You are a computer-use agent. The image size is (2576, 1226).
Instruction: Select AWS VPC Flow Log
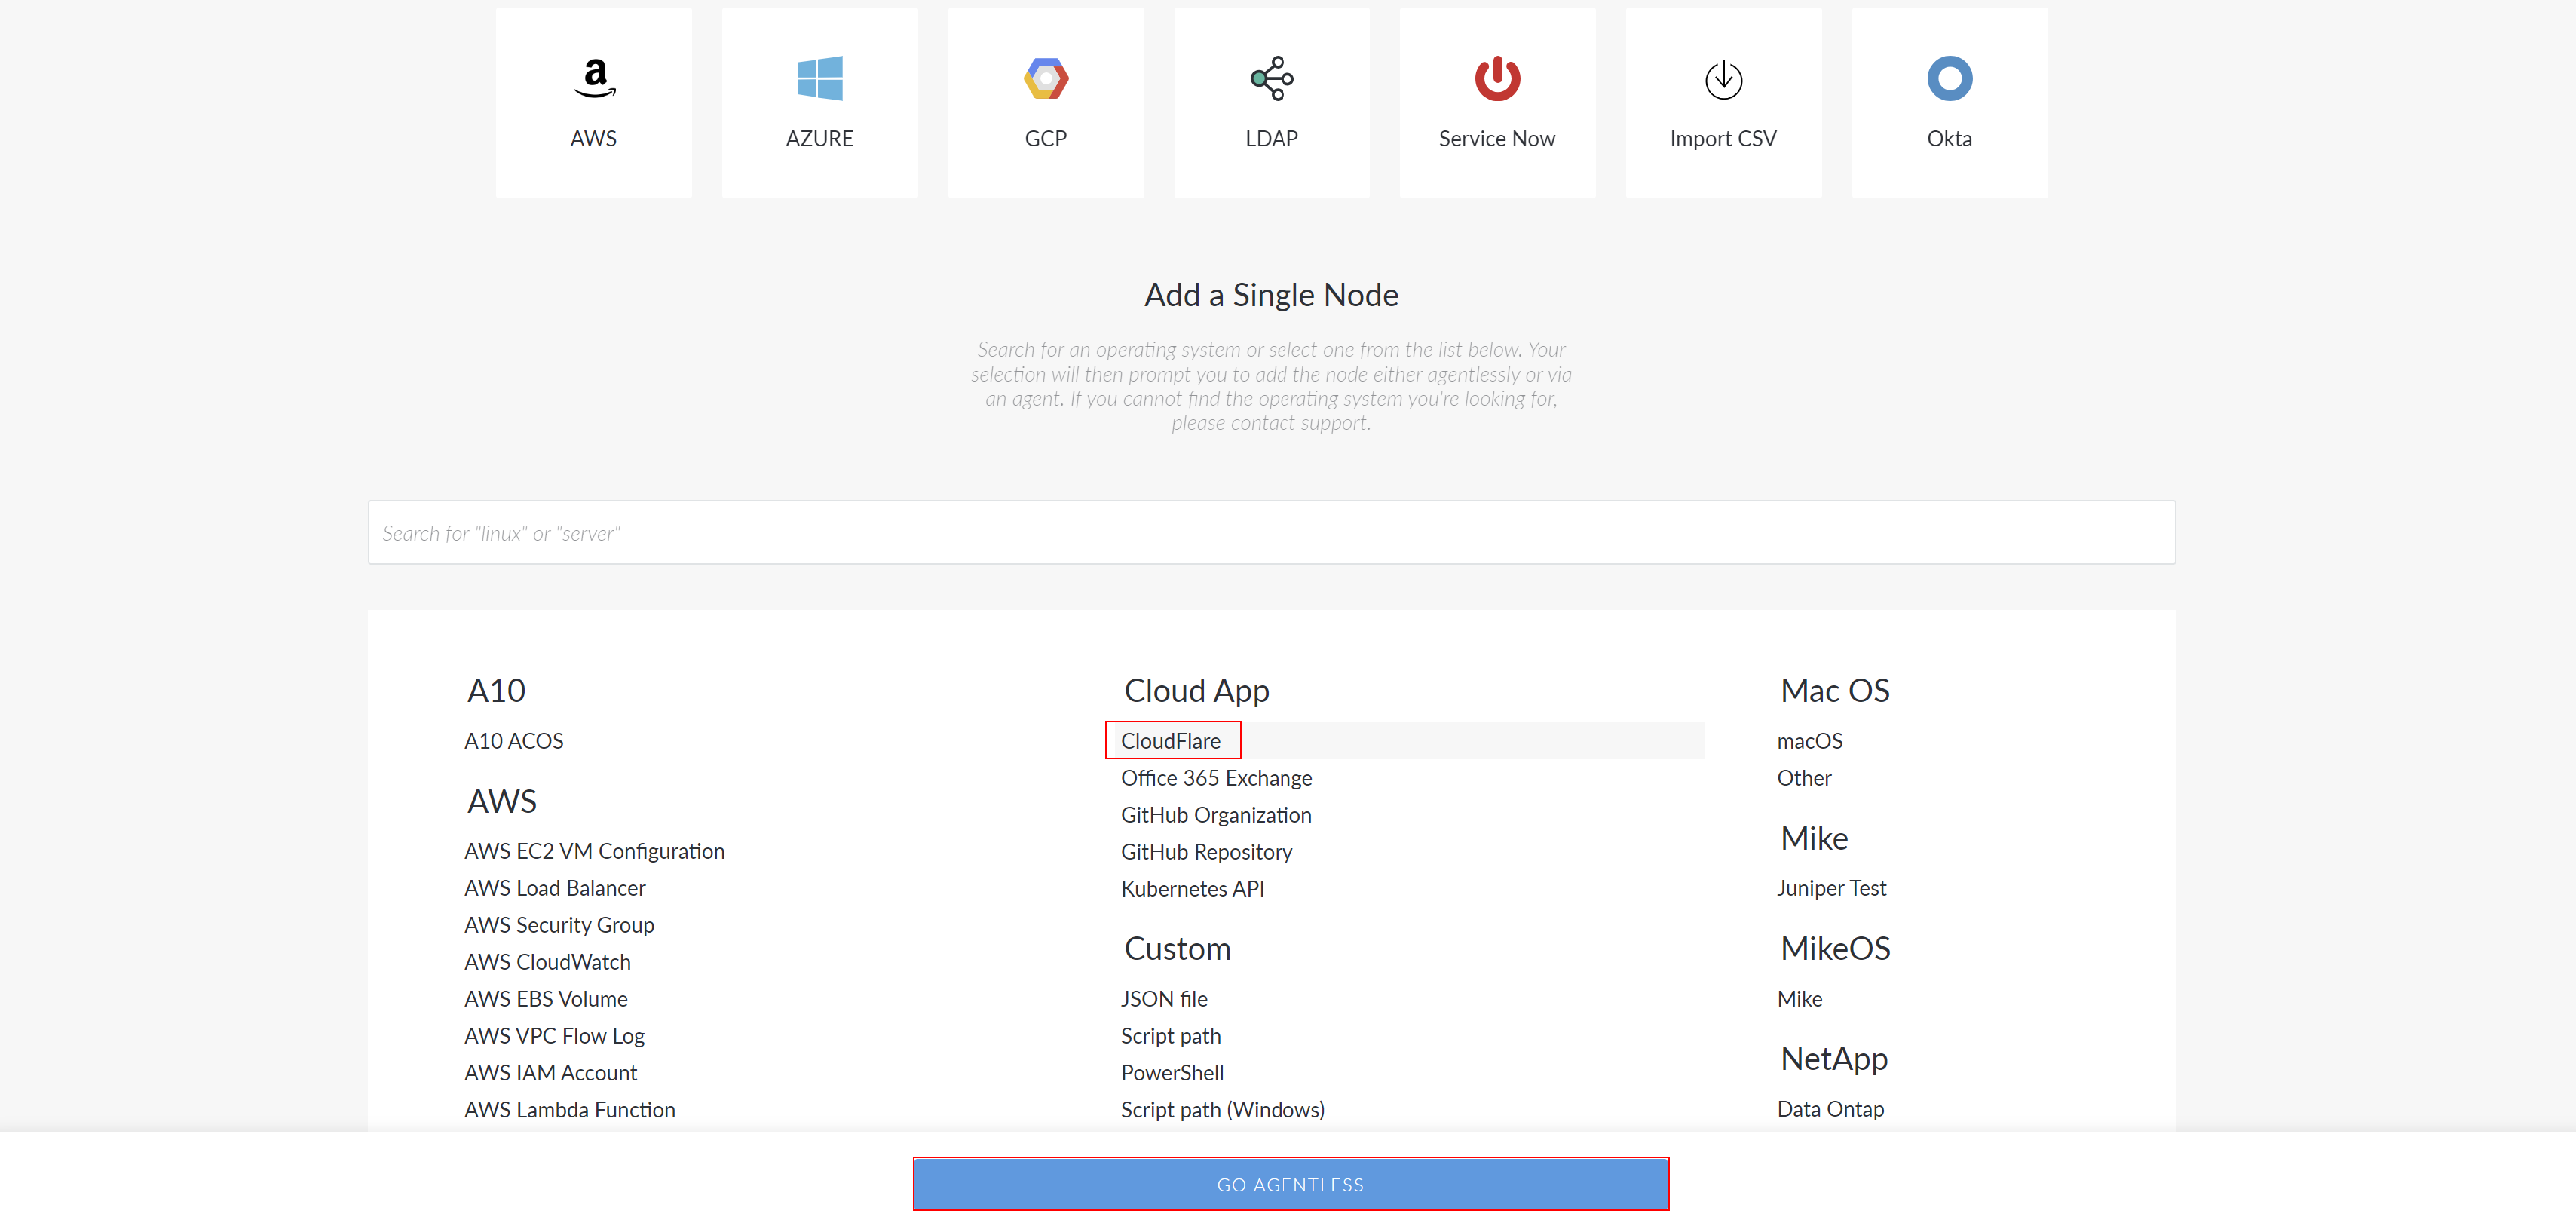point(554,1036)
